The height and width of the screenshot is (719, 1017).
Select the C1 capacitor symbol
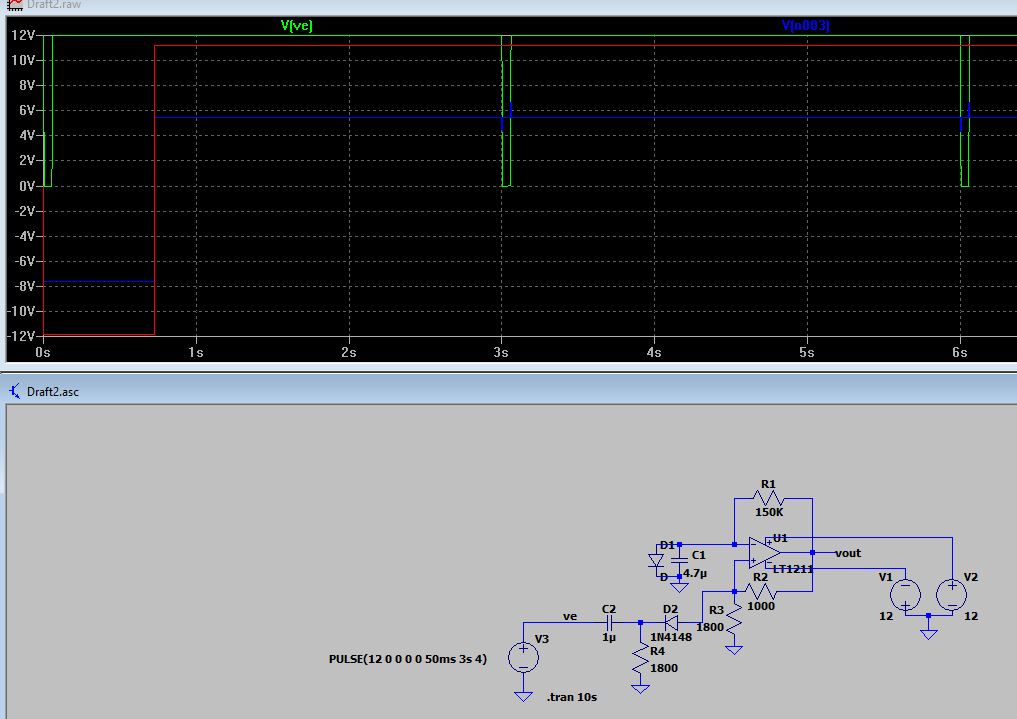click(679, 560)
